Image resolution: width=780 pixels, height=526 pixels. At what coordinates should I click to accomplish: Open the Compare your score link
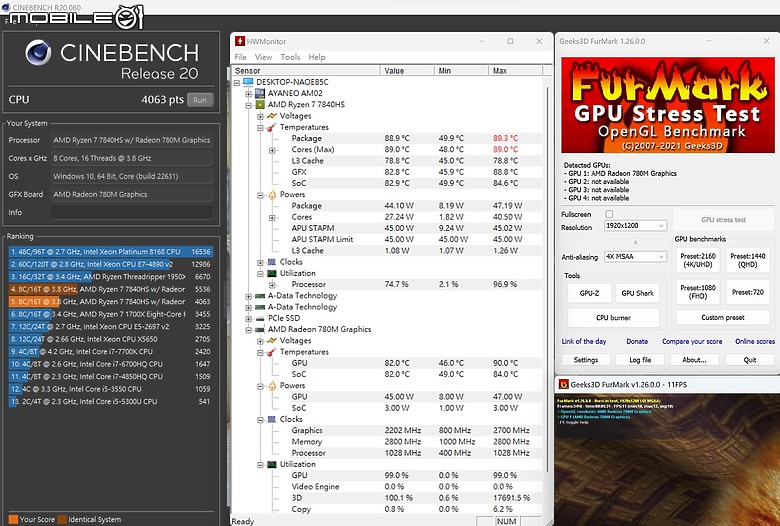point(692,341)
